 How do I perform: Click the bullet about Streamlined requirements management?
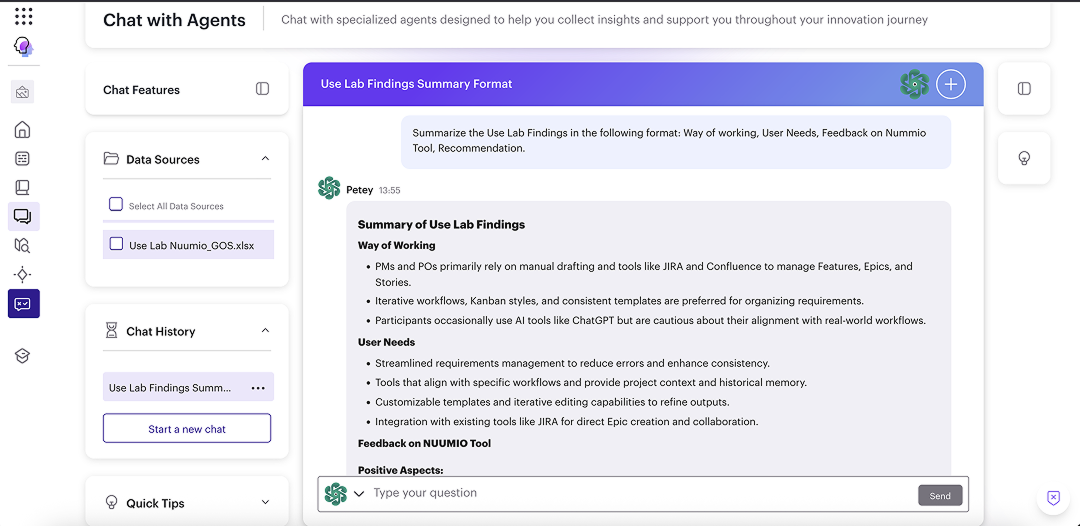(x=572, y=363)
